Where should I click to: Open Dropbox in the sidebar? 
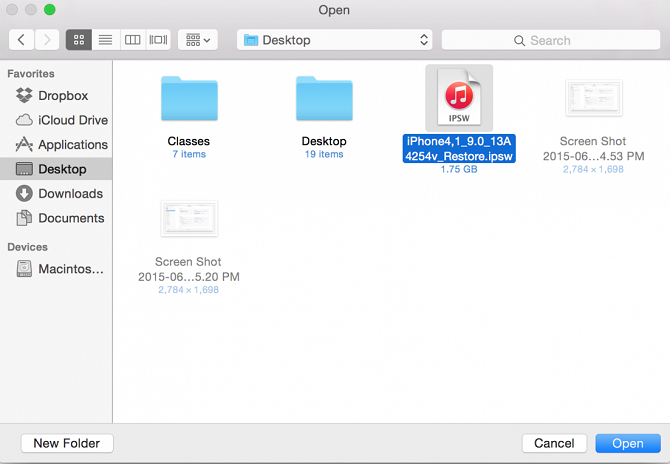[x=62, y=96]
